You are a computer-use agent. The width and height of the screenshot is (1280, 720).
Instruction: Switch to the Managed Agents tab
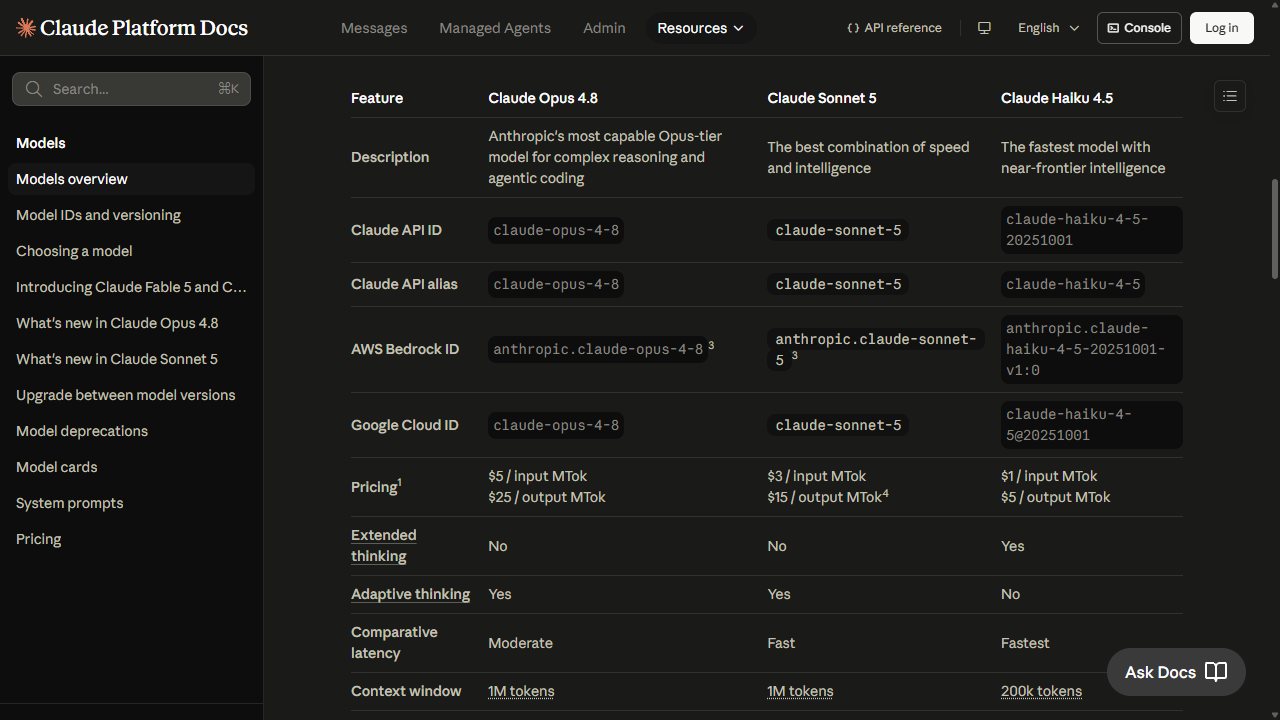pos(495,28)
